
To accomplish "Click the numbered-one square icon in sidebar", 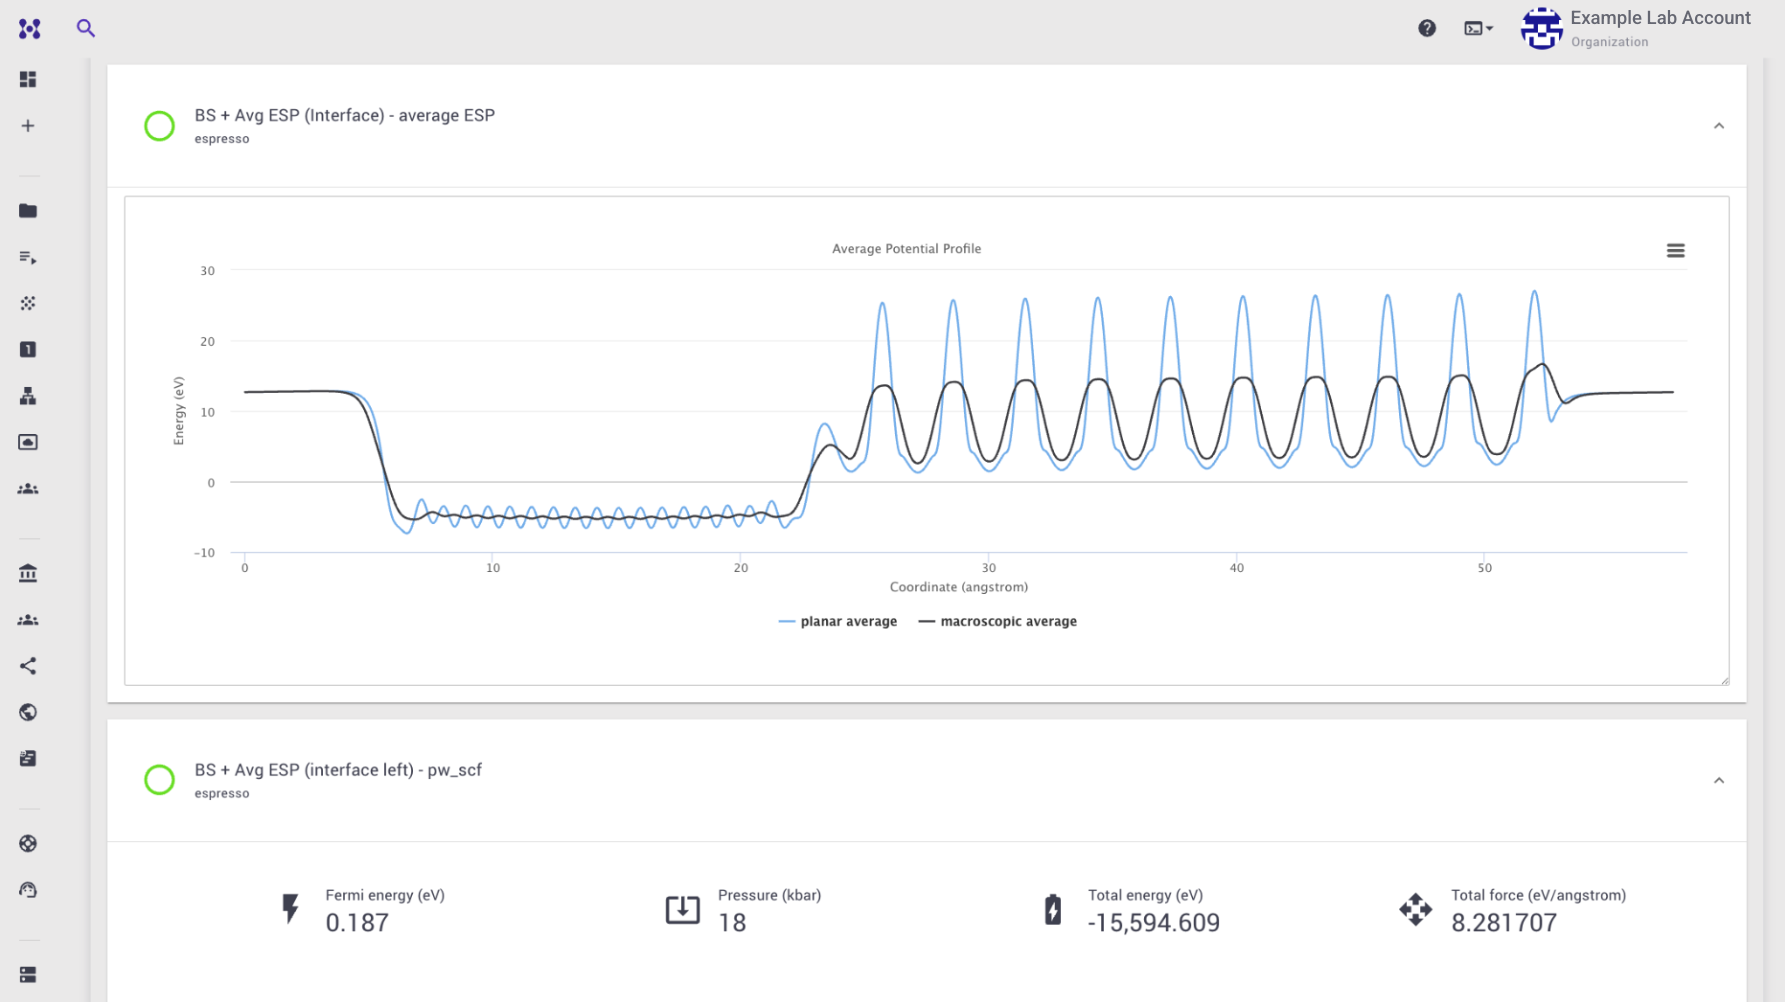I will (x=28, y=349).
